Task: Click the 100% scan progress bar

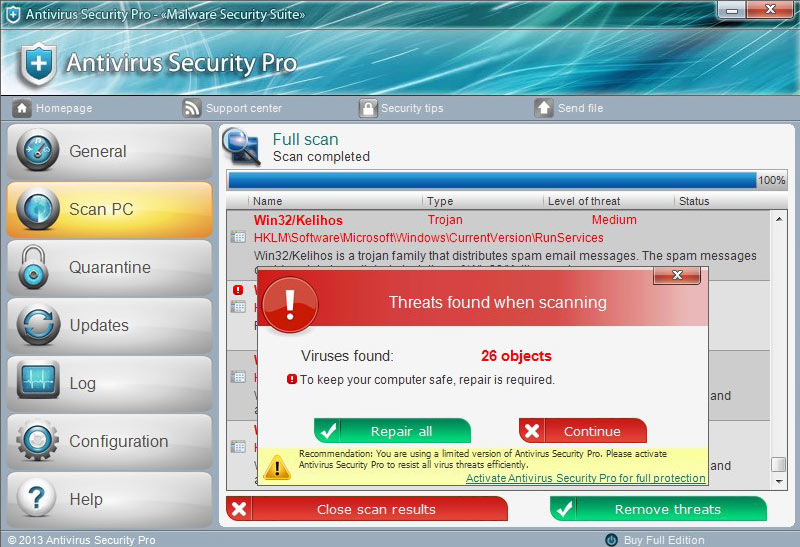Action: point(492,180)
